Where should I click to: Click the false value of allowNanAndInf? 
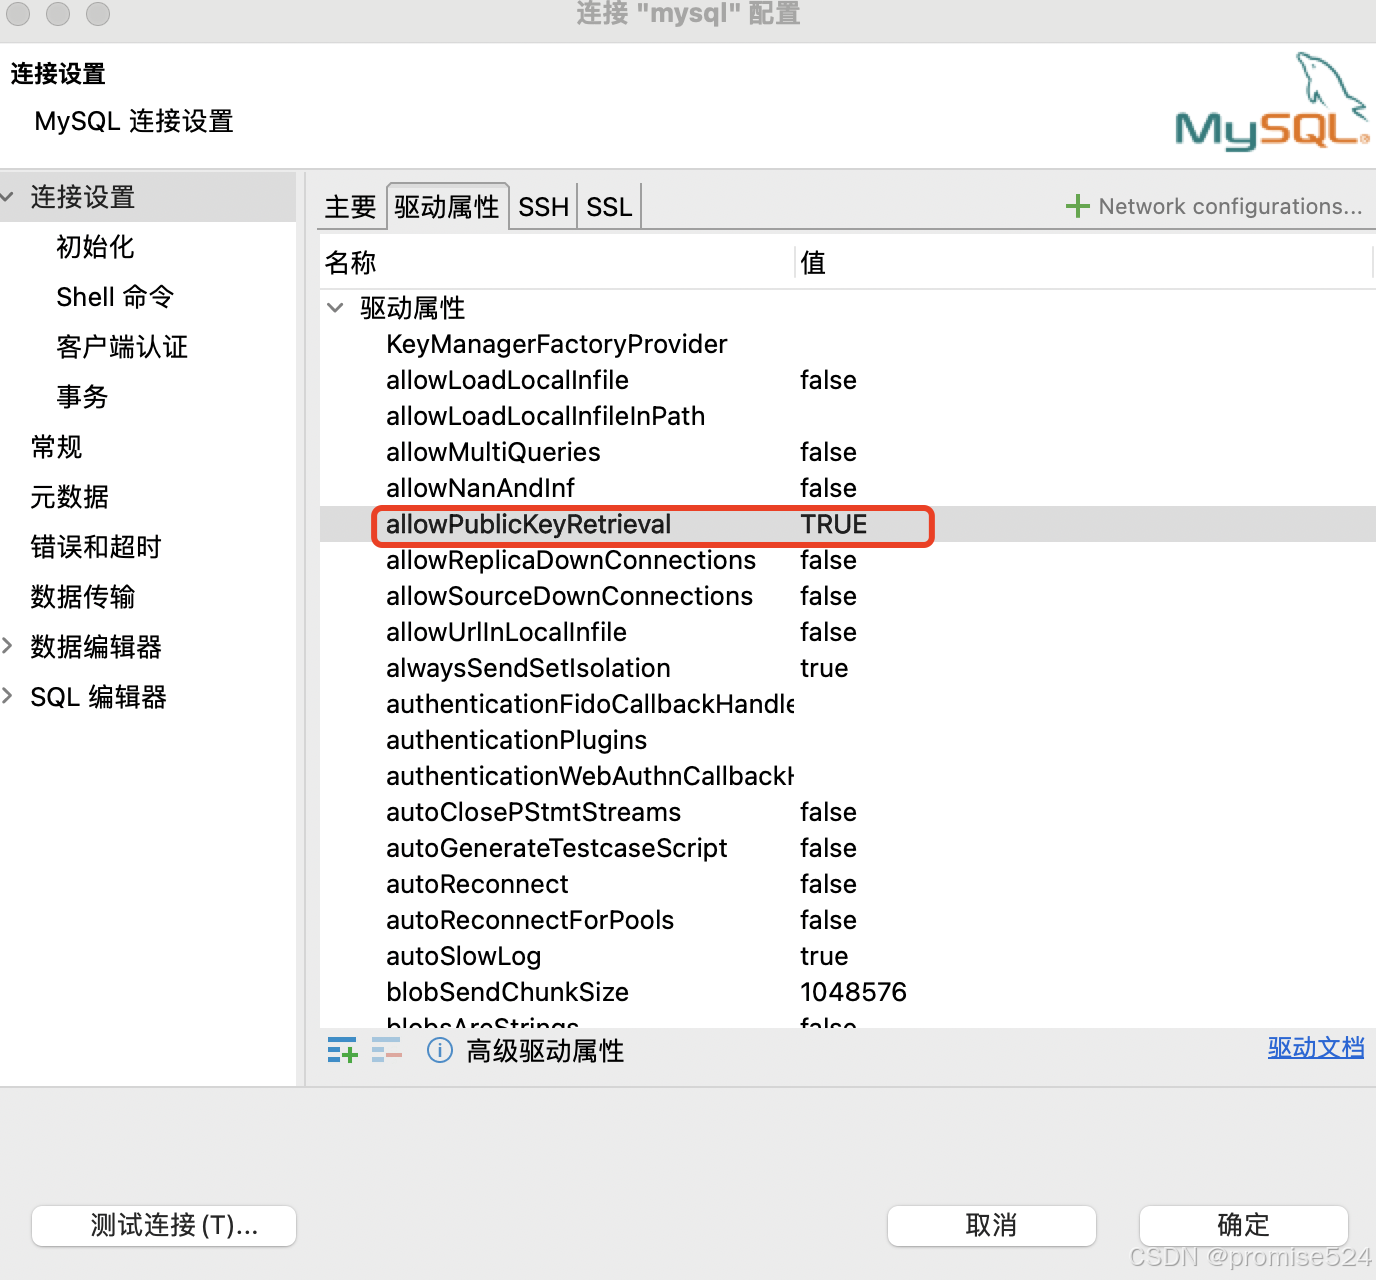click(x=828, y=488)
